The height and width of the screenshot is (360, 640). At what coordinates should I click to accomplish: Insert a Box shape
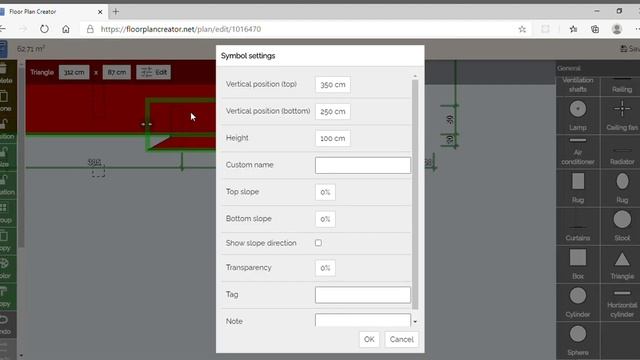578,264
